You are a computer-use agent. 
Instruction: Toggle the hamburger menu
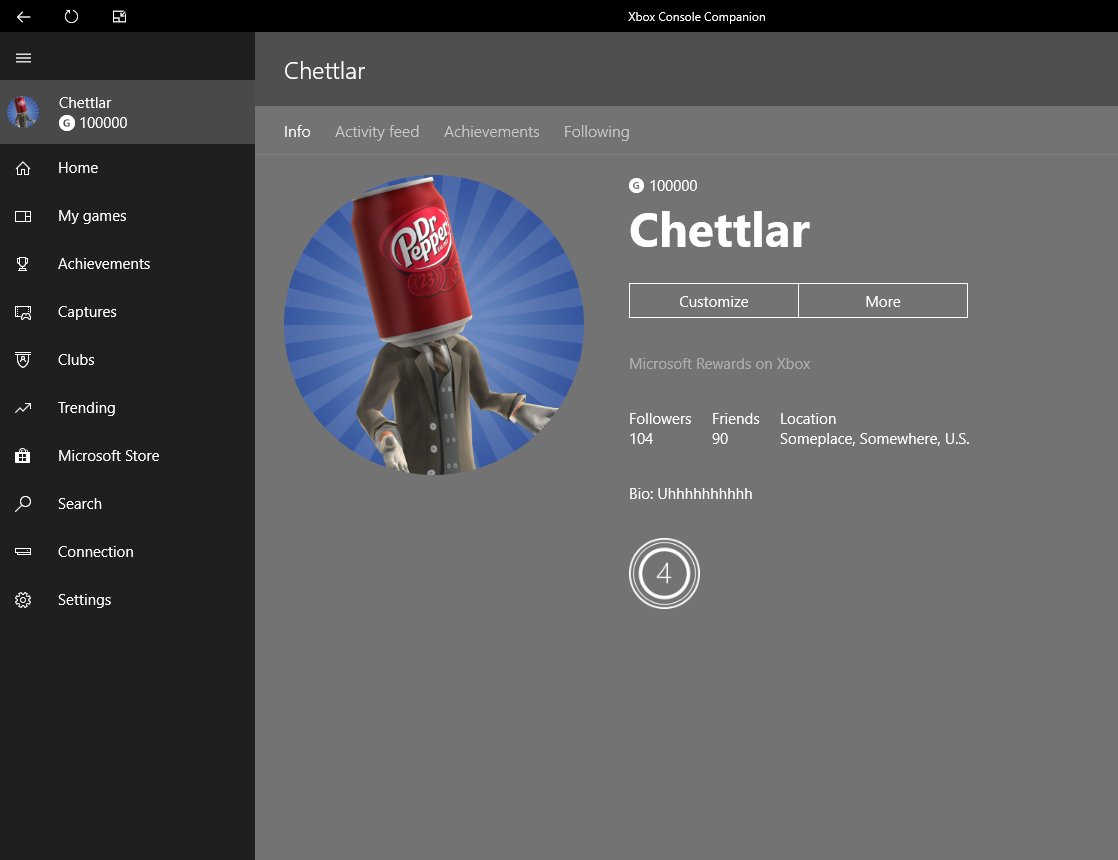pos(24,58)
